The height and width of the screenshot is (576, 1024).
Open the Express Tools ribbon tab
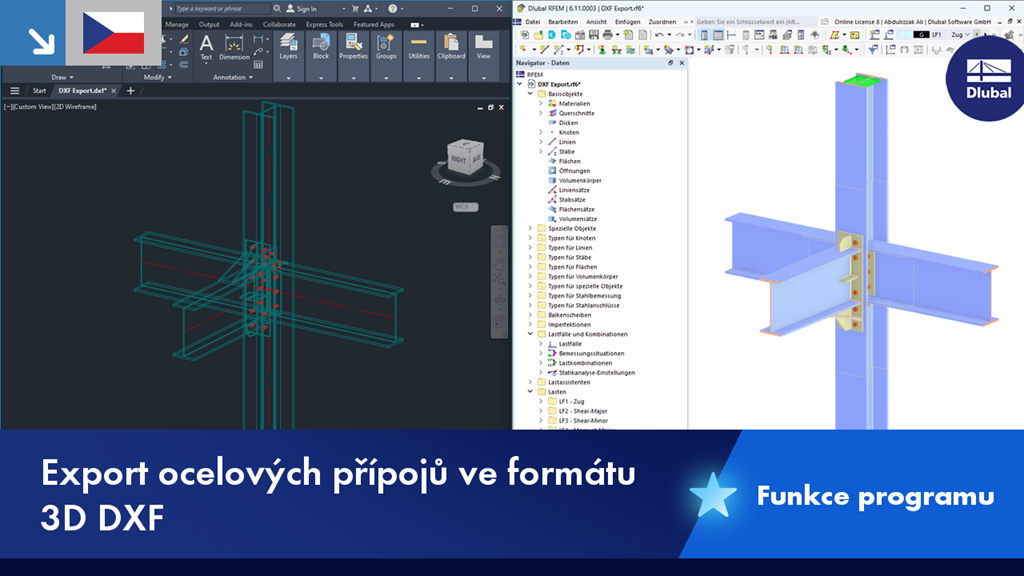325,24
